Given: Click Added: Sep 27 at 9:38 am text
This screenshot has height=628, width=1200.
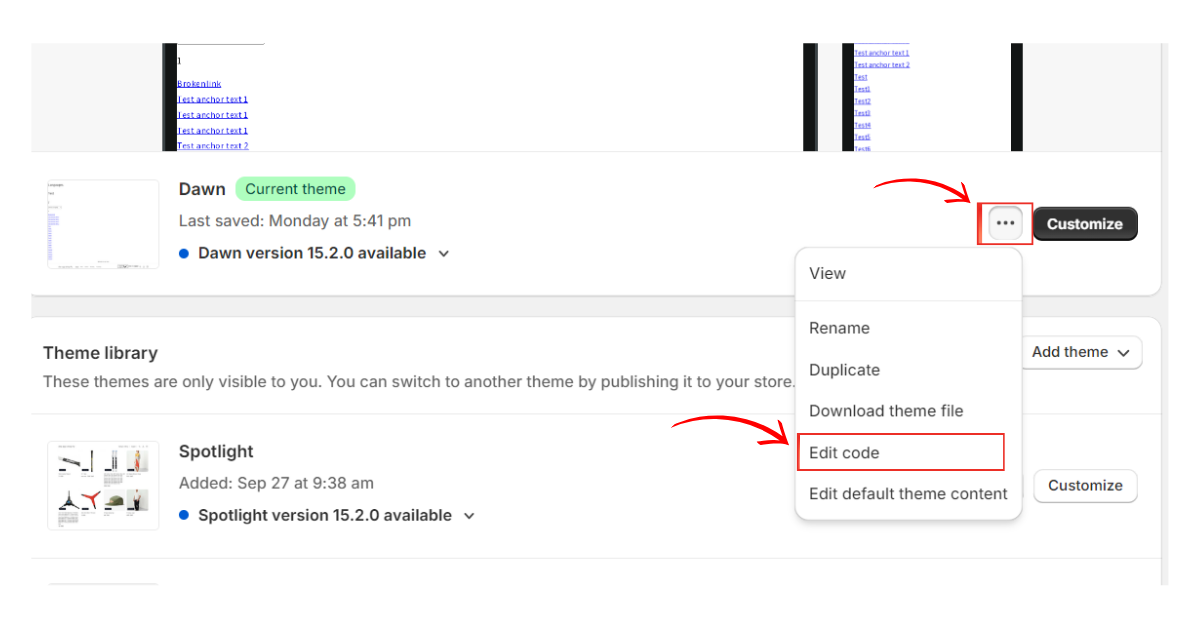Looking at the screenshot, I should tap(276, 483).
